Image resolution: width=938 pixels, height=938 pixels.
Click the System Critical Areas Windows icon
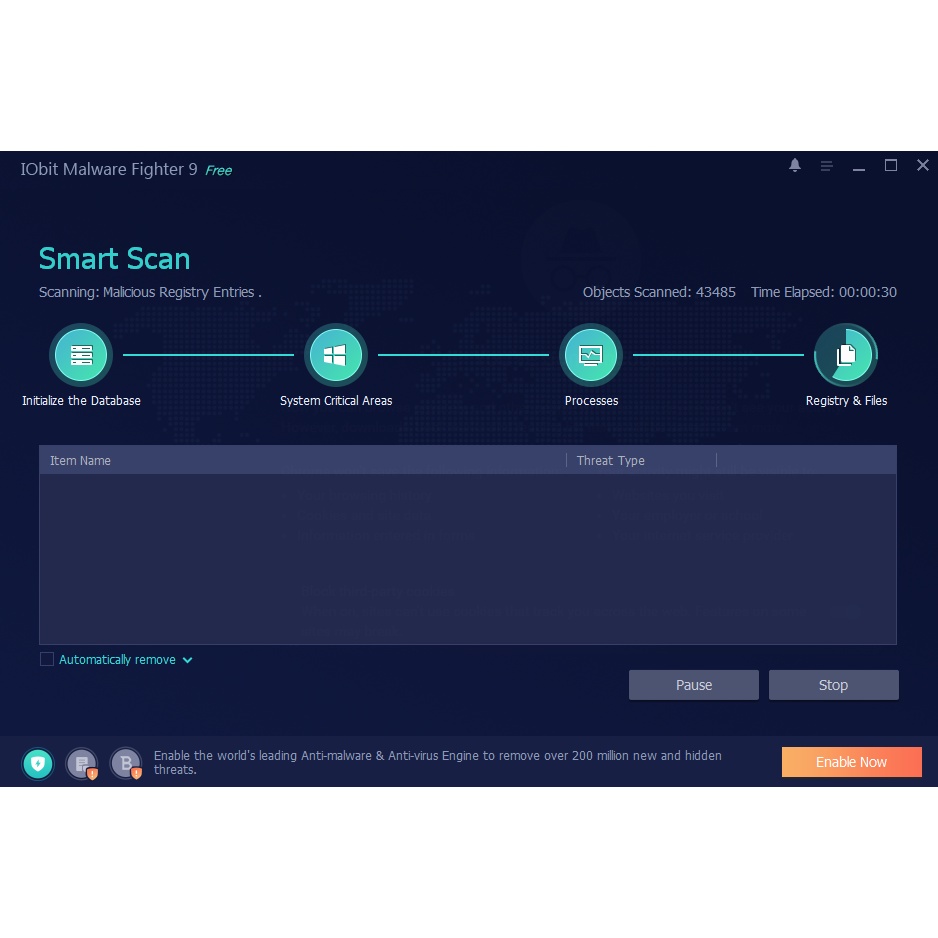[x=336, y=355]
